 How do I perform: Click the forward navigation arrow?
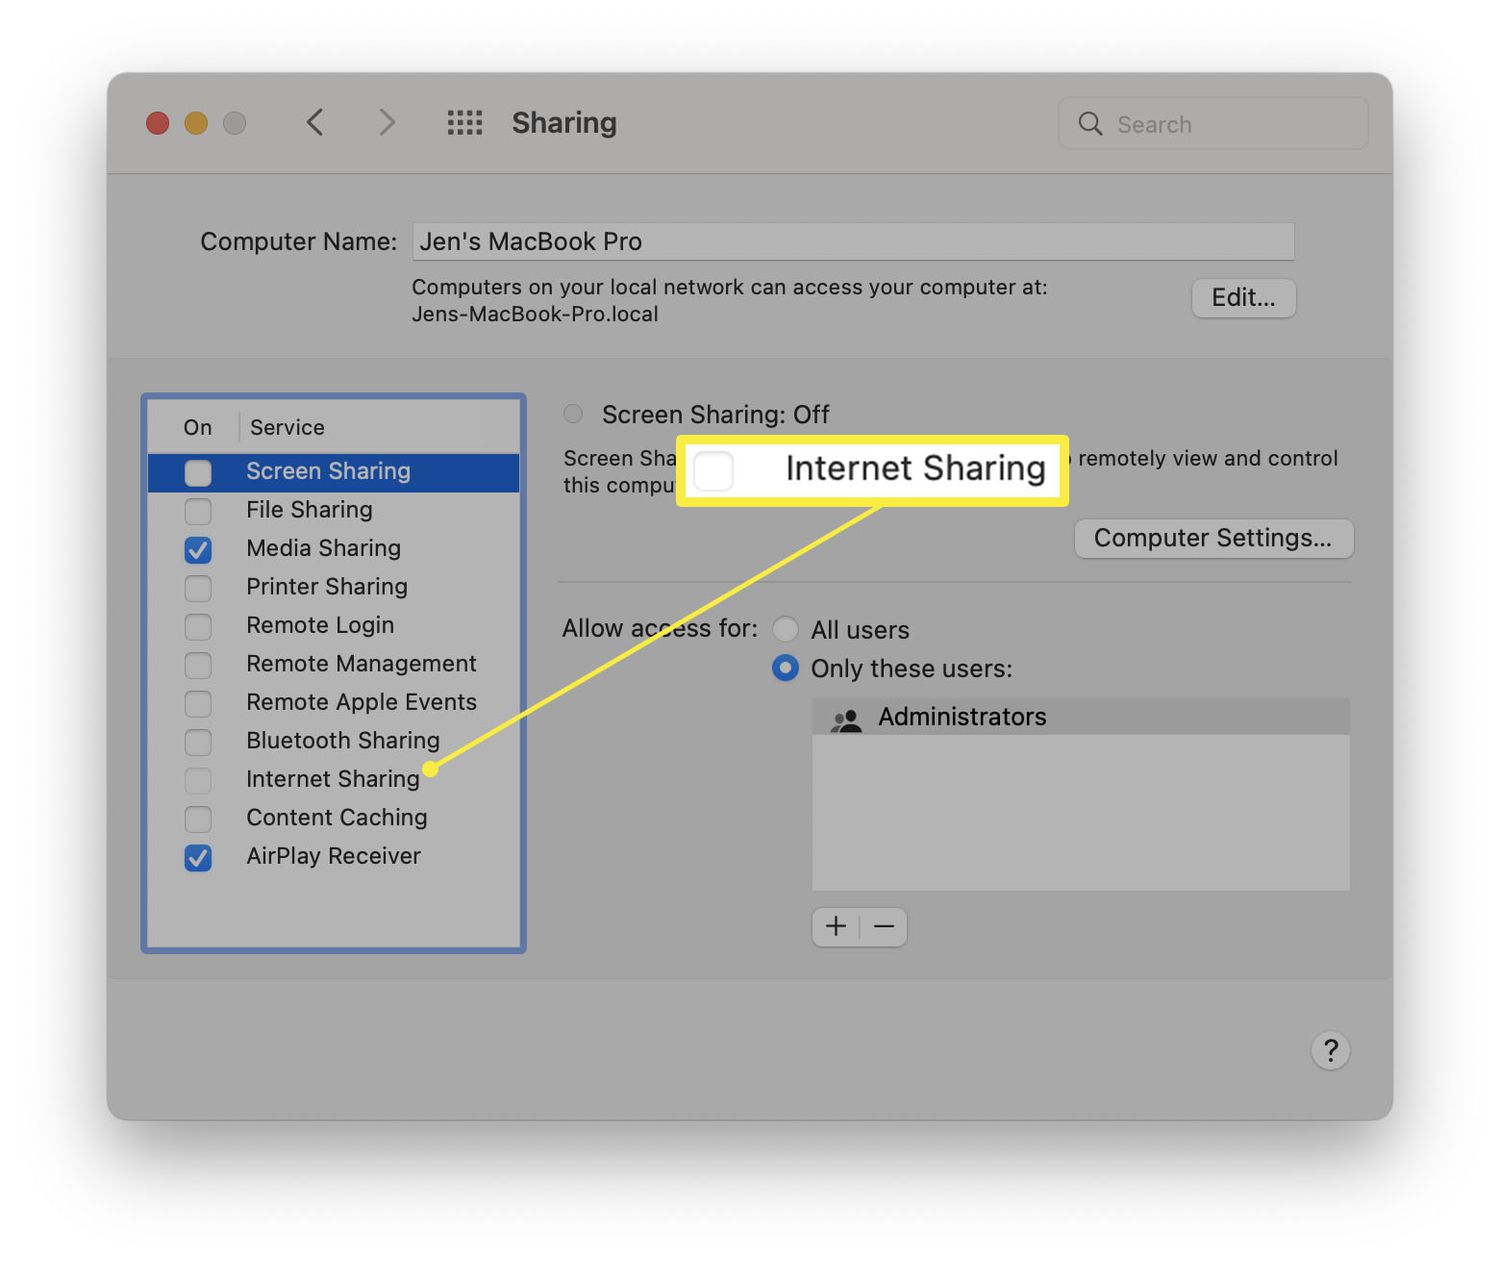coord(387,123)
